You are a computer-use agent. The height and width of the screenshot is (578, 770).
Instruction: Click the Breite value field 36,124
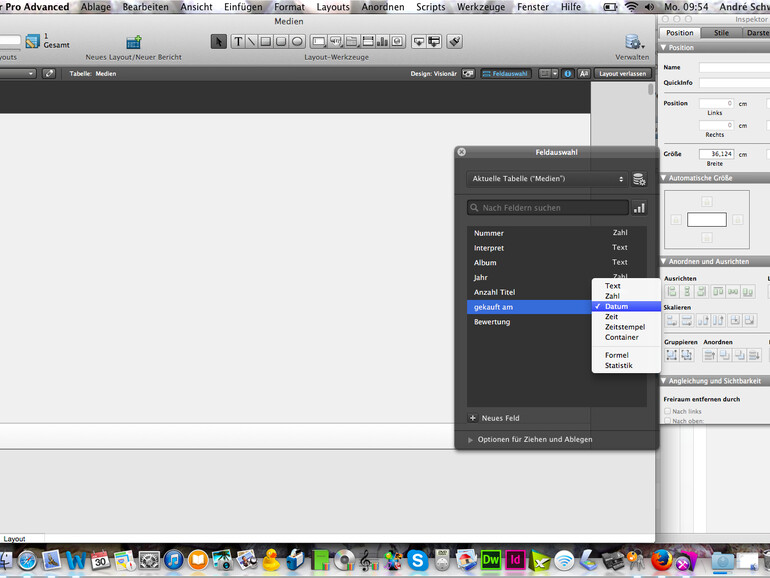716,154
